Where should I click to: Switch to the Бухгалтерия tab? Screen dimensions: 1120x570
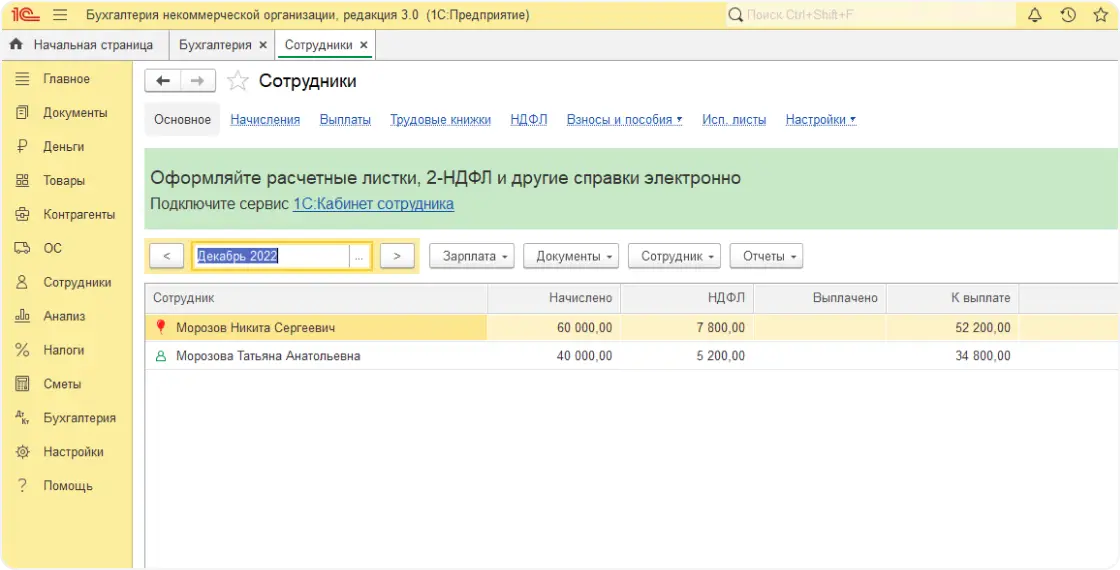pos(215,45)
